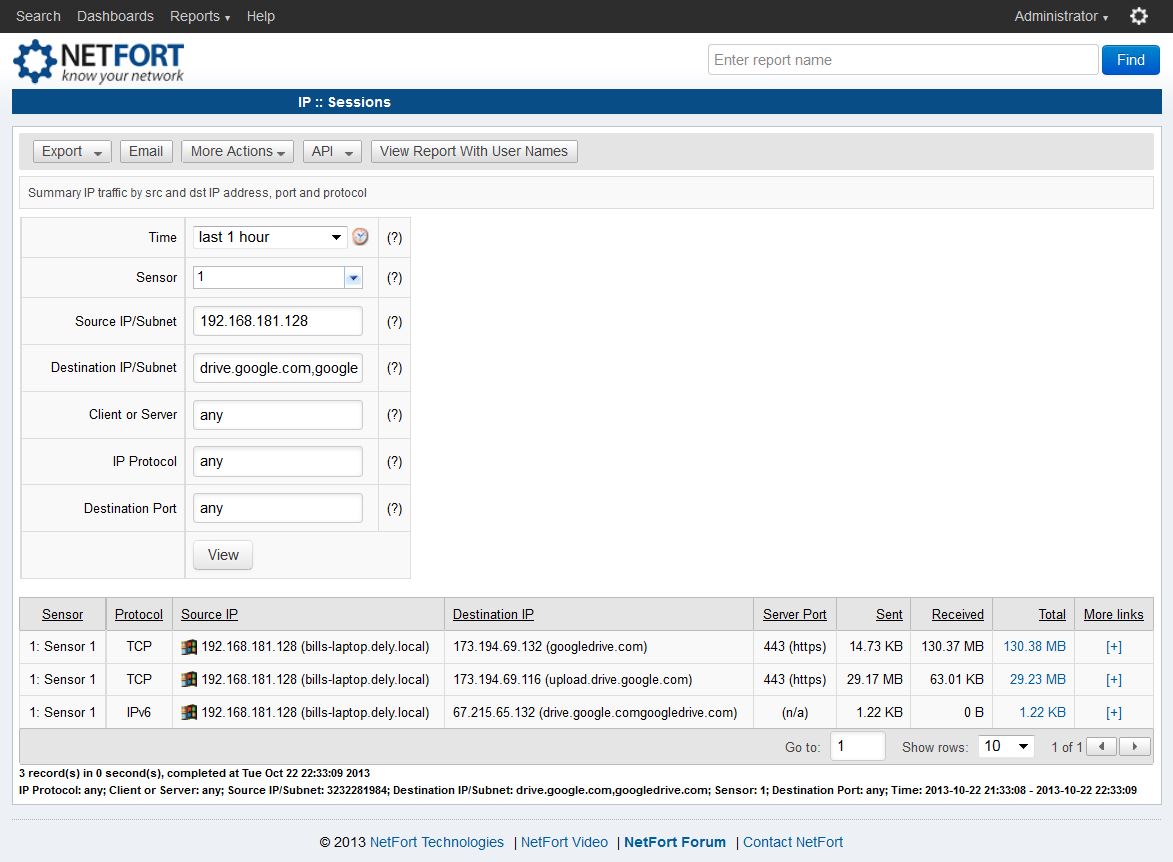Open the settings gear icon
Image resolution: width=1173 pixels, height=862 pixels.
(1139, 16)
